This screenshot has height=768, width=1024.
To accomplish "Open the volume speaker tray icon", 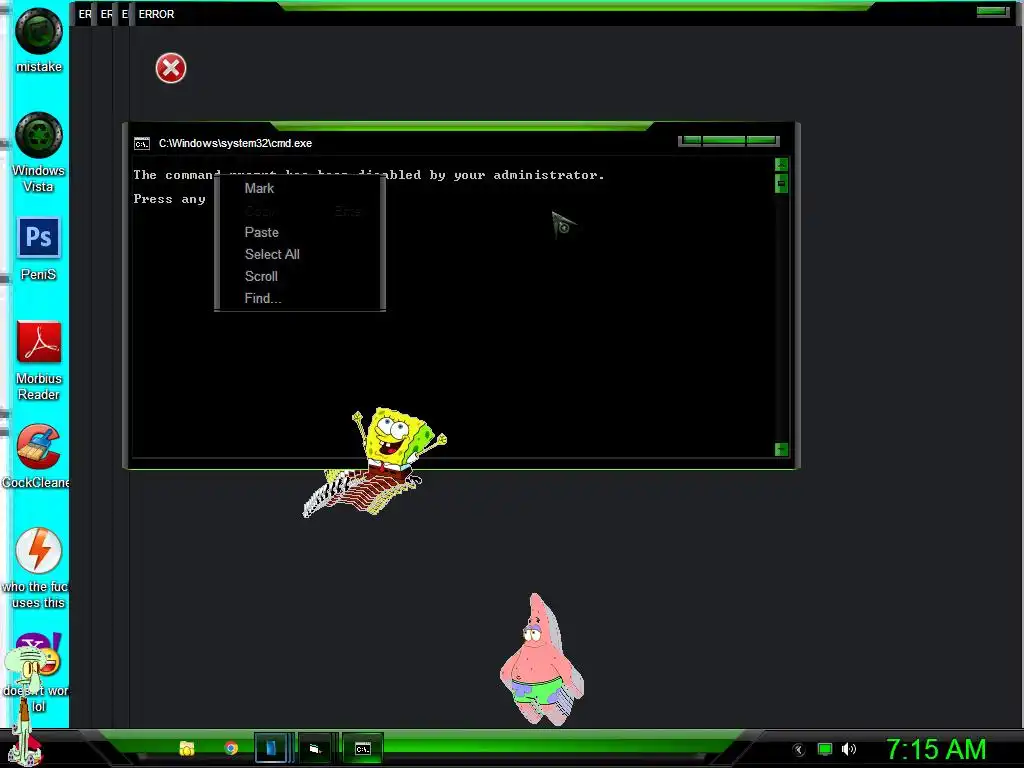I will pos(848,750).
